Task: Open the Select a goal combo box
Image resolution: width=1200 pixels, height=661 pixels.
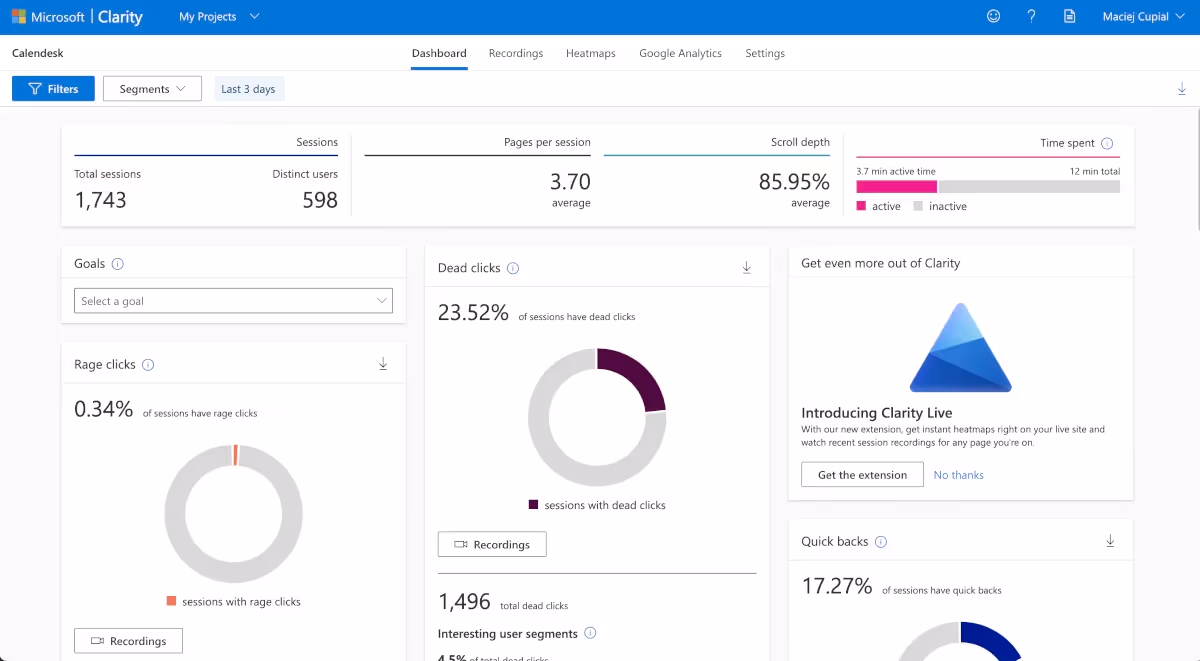Action: (x=234, y=301)
